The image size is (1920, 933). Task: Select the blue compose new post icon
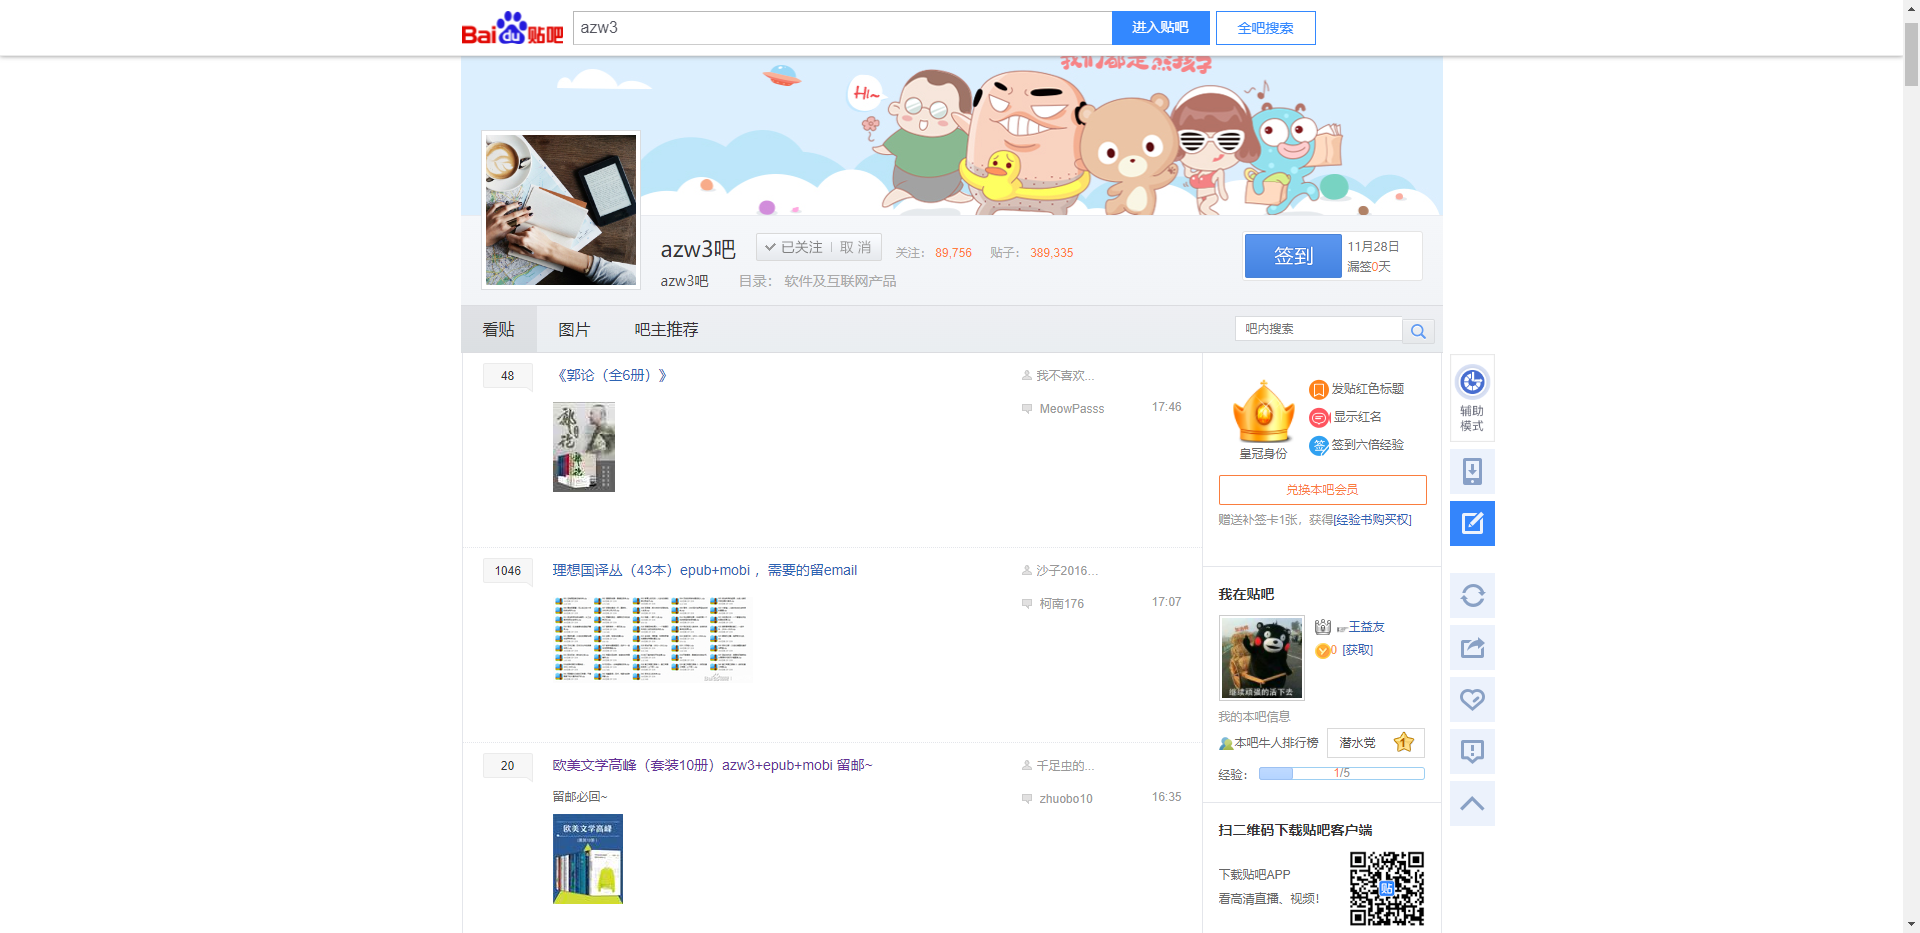[x=1471, y=523]
